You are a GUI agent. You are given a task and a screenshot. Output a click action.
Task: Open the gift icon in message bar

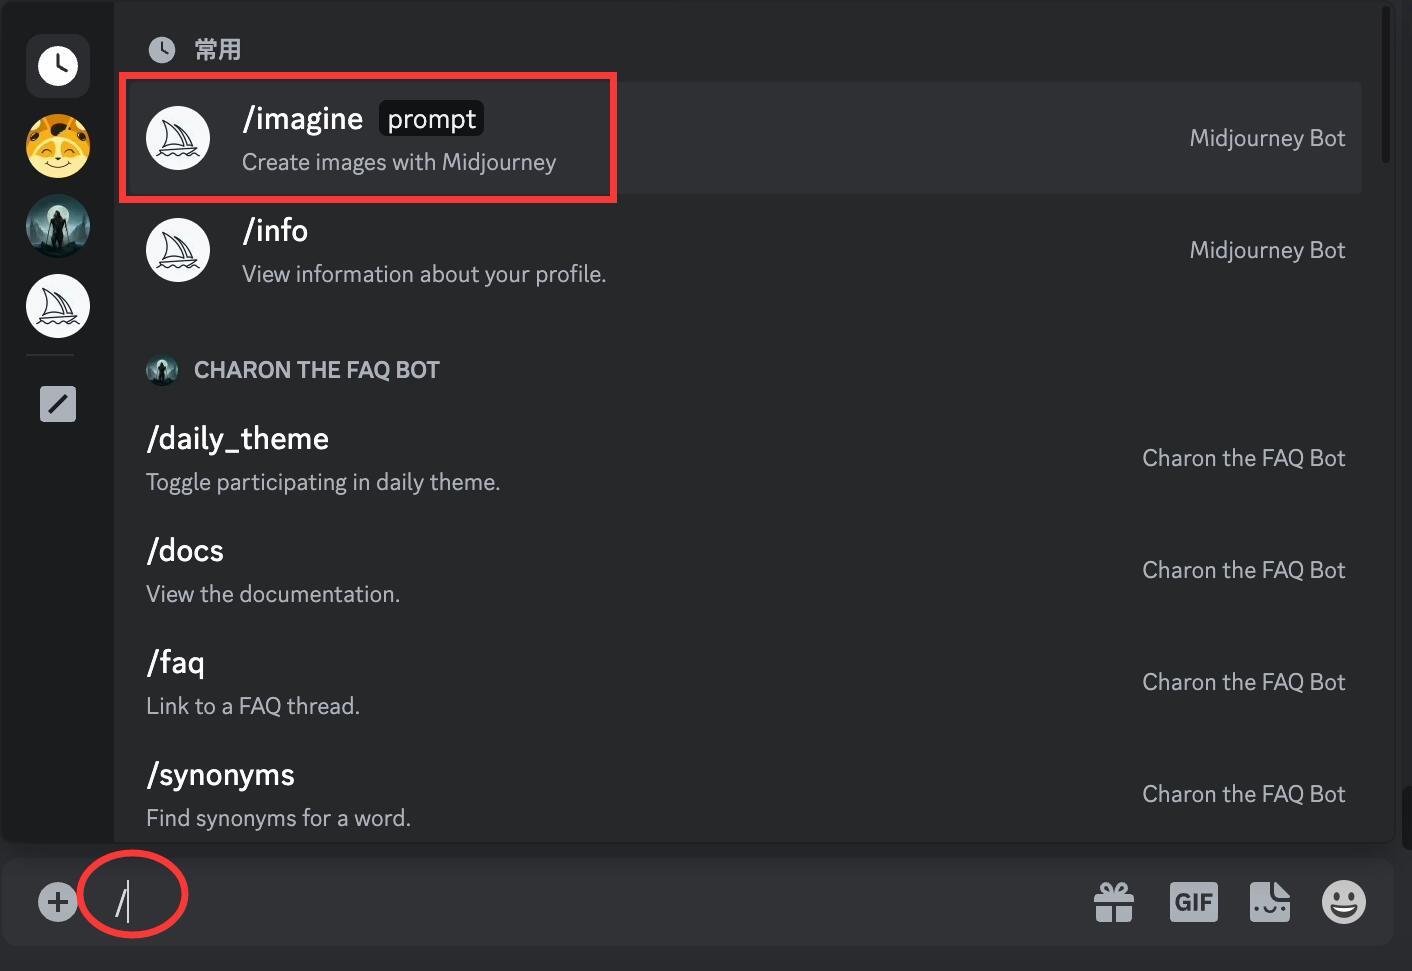point(1114,902)
